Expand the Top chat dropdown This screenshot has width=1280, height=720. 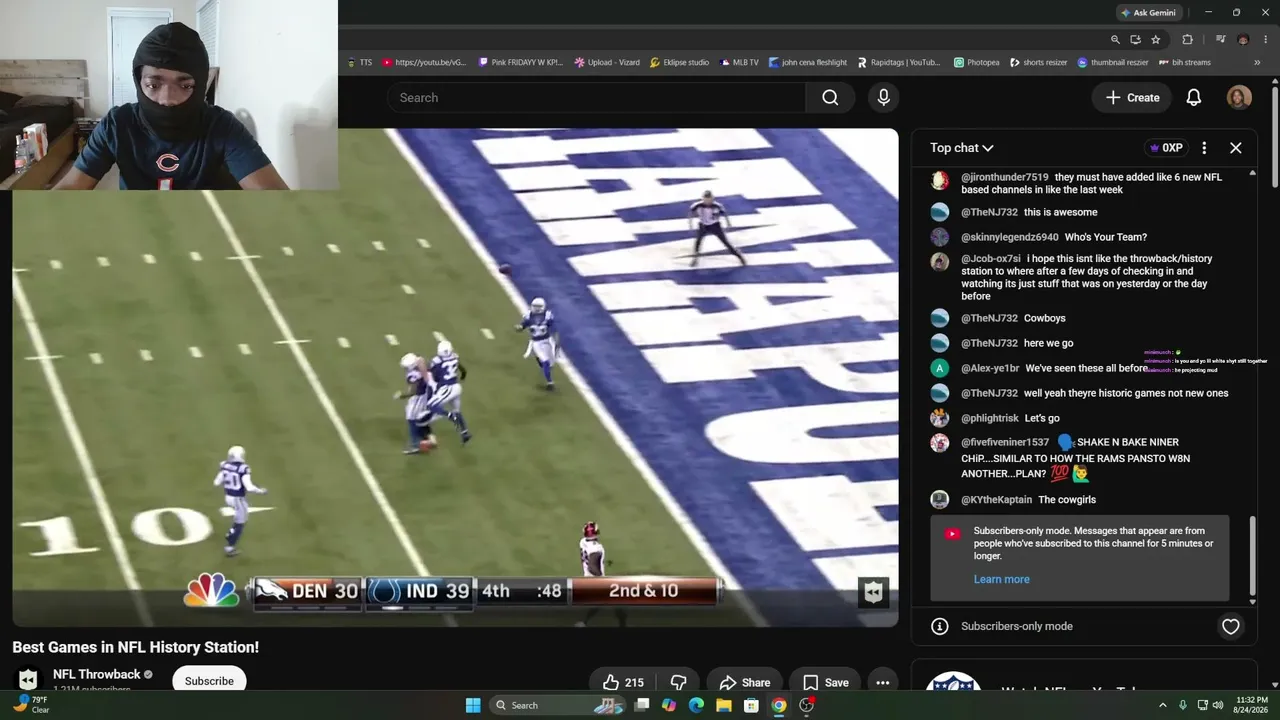pyautogui.click(x=961, y=148)
